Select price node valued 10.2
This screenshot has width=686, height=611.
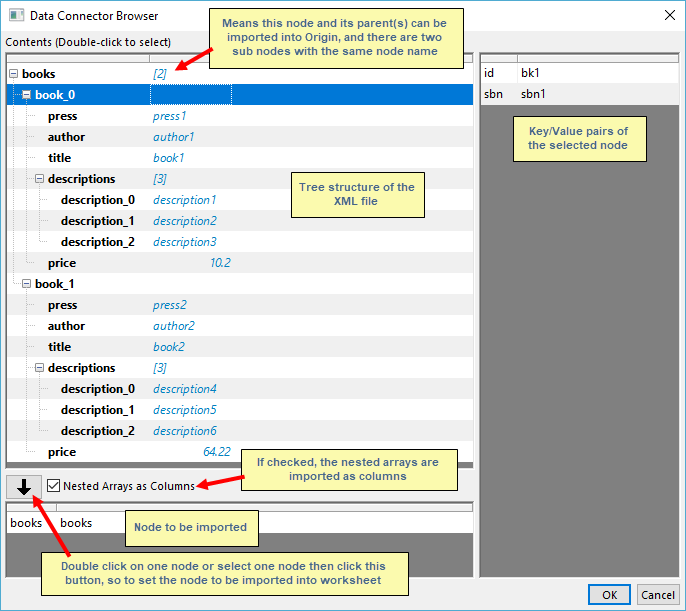240,263
